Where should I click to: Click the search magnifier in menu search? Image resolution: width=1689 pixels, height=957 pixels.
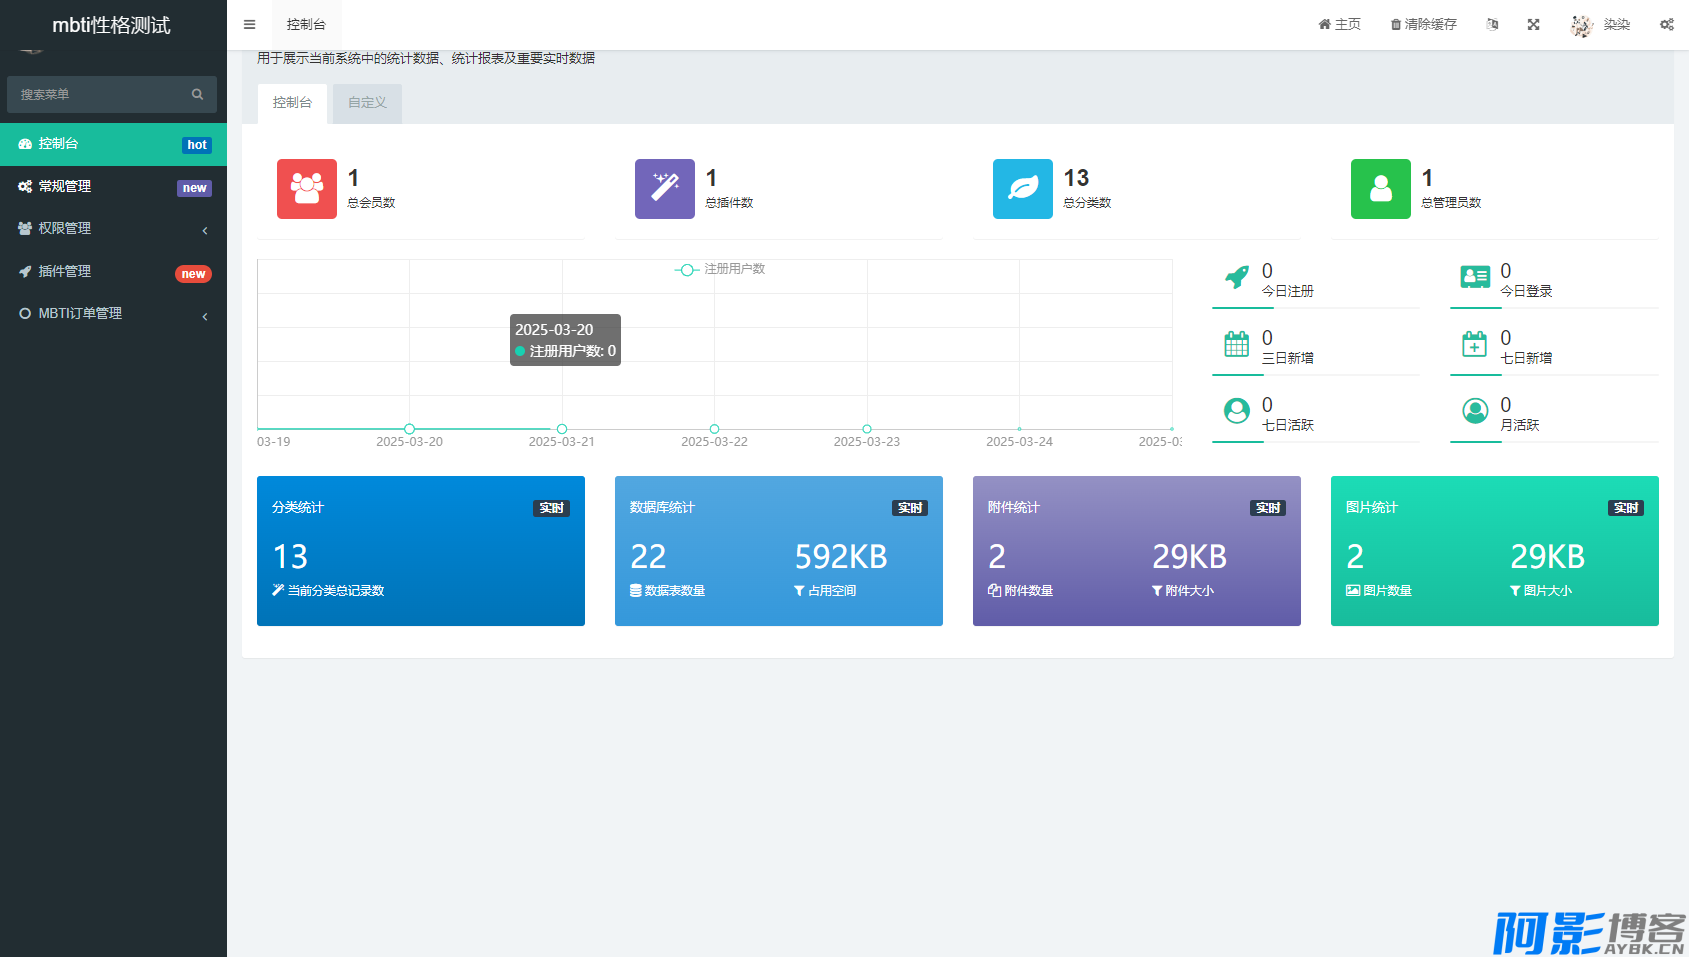[197, 94]
